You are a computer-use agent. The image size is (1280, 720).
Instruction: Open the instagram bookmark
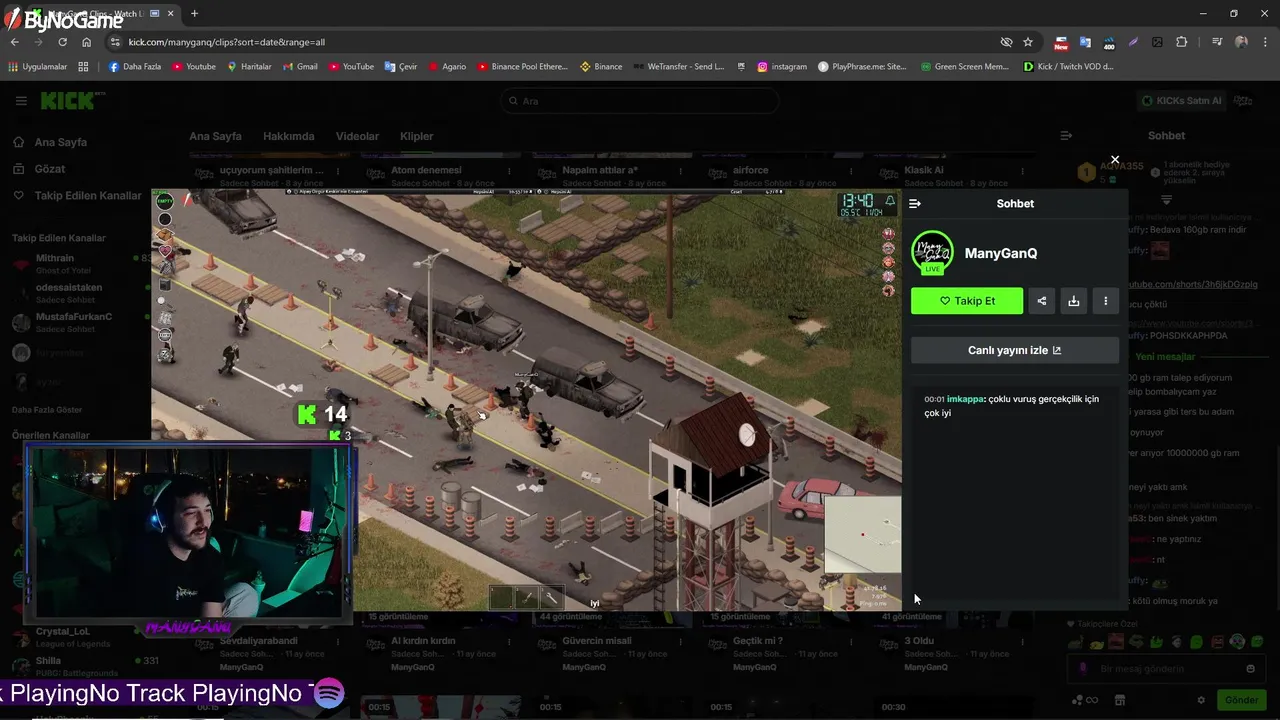(782, 67)
